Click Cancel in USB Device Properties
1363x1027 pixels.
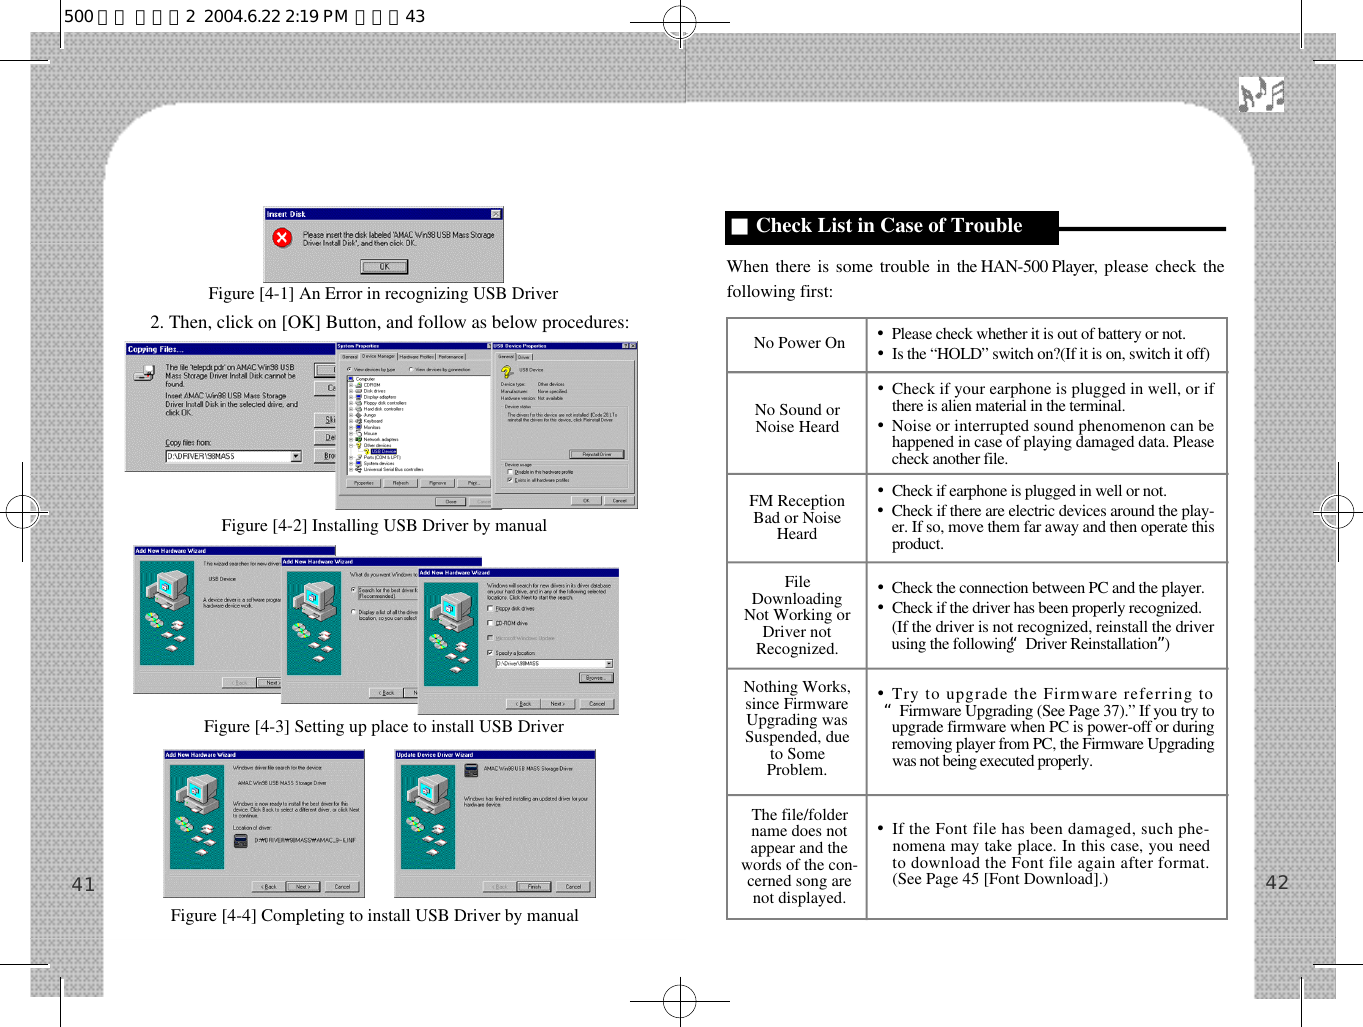[x=619, y=501]
